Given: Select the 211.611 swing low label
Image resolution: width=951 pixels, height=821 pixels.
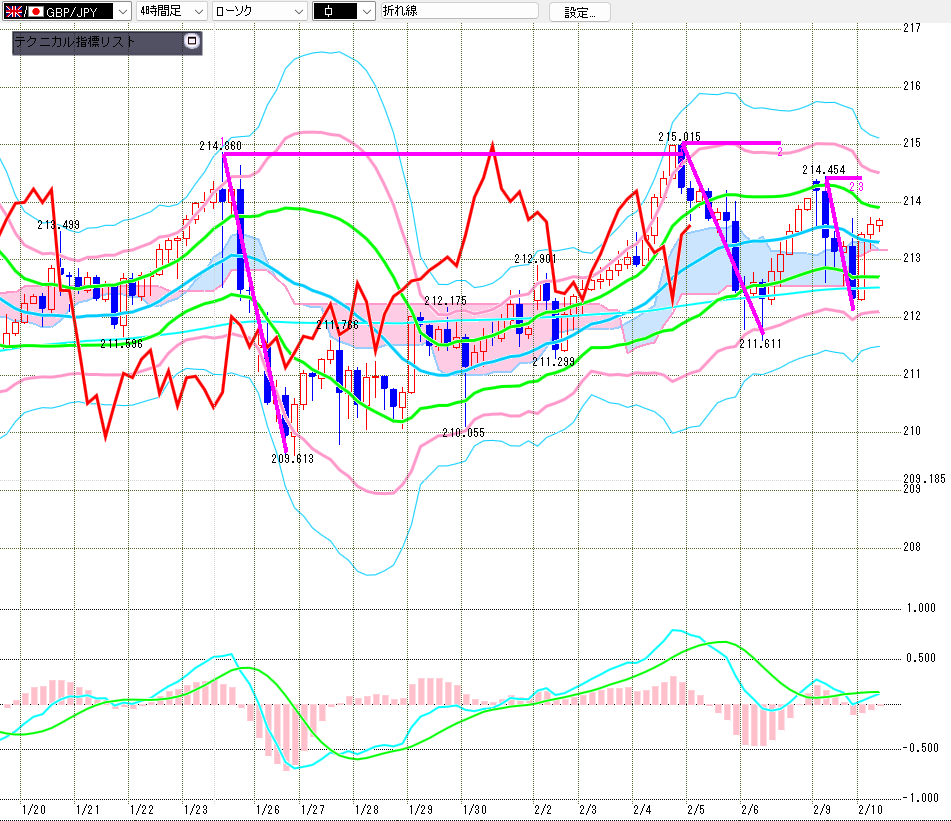Looking at the screenshot, I should (759, 343).
